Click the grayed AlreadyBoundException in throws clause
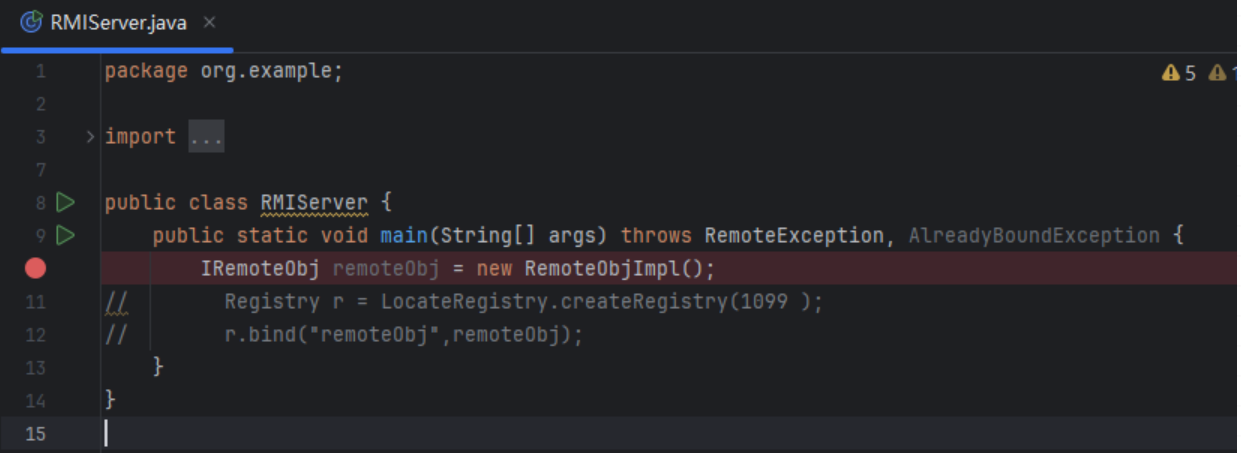The width and height of the screenshot is (1241, 453). tap(1033, 236)
